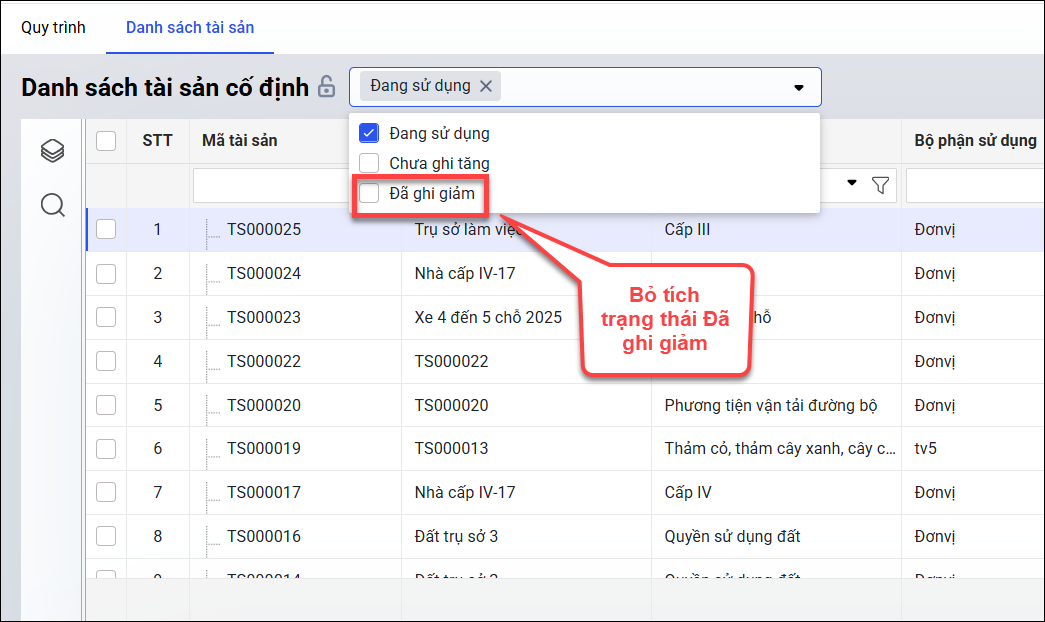This screenshot has width=1045, height=622.
Task: Click asset name 'TS000013'
Action: [451, 449]
